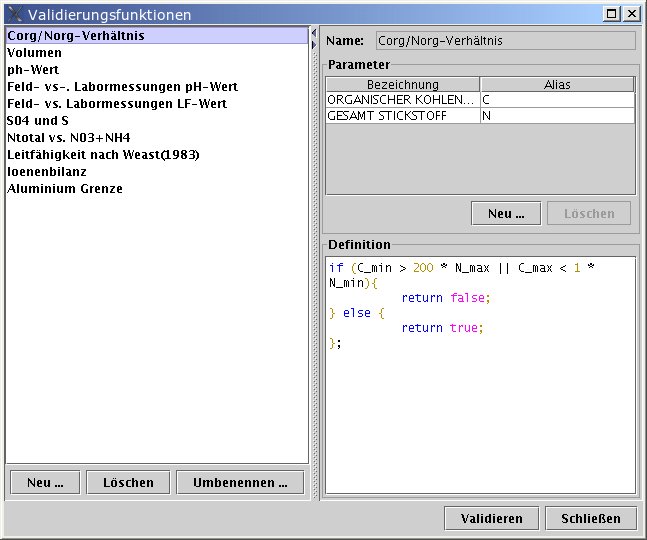
Task: Select SO4 und S entry
Action: (157, 120)
